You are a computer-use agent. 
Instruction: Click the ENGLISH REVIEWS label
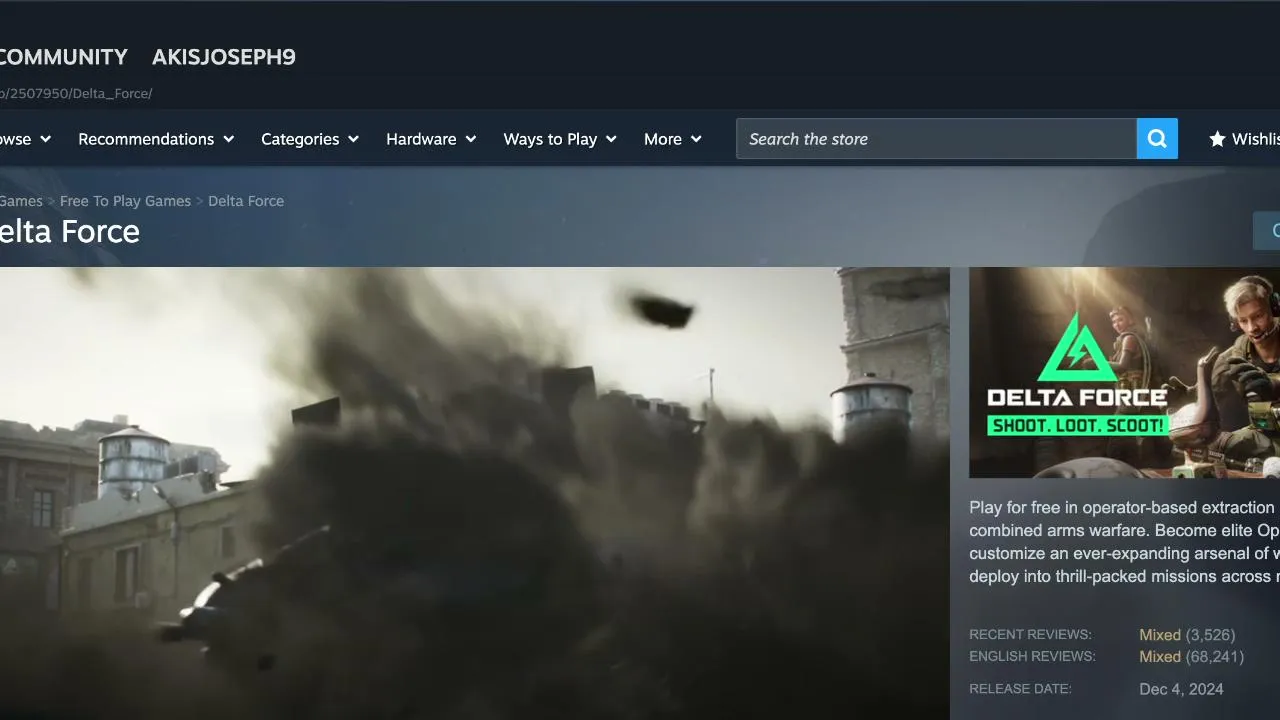tap(1032, 657)
